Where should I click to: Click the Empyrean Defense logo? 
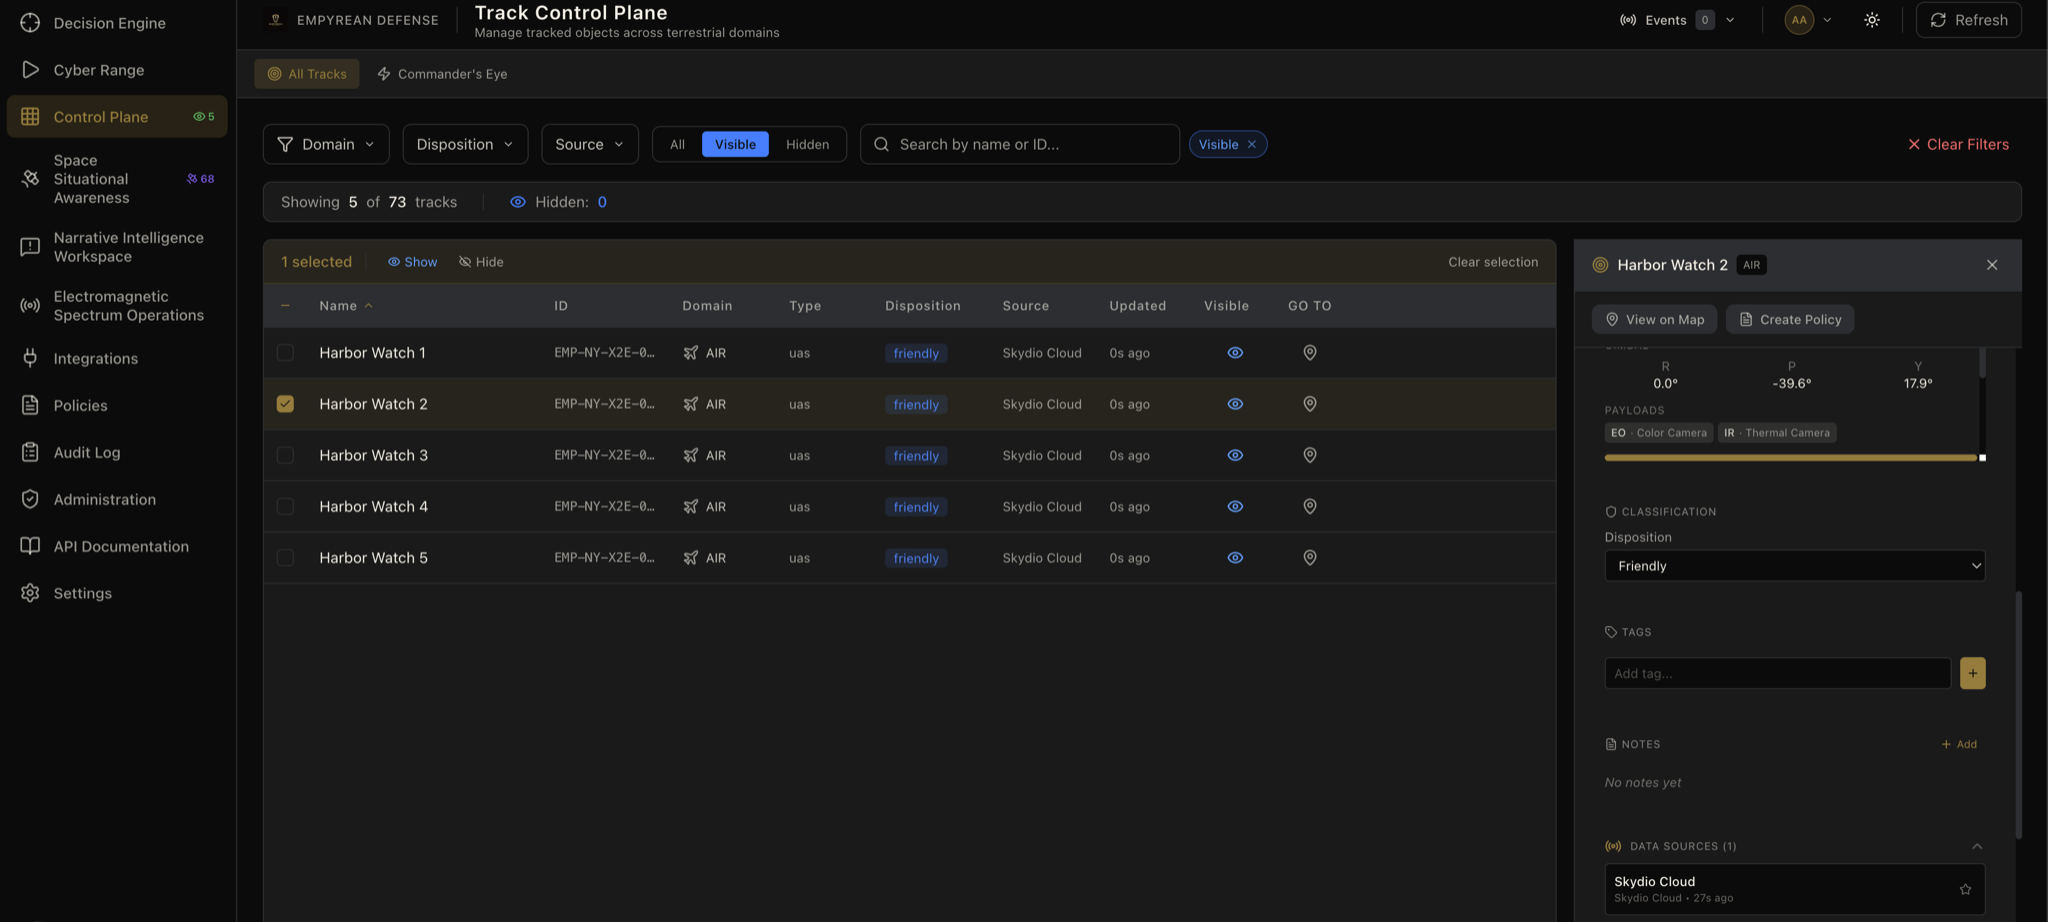[276, 19]
